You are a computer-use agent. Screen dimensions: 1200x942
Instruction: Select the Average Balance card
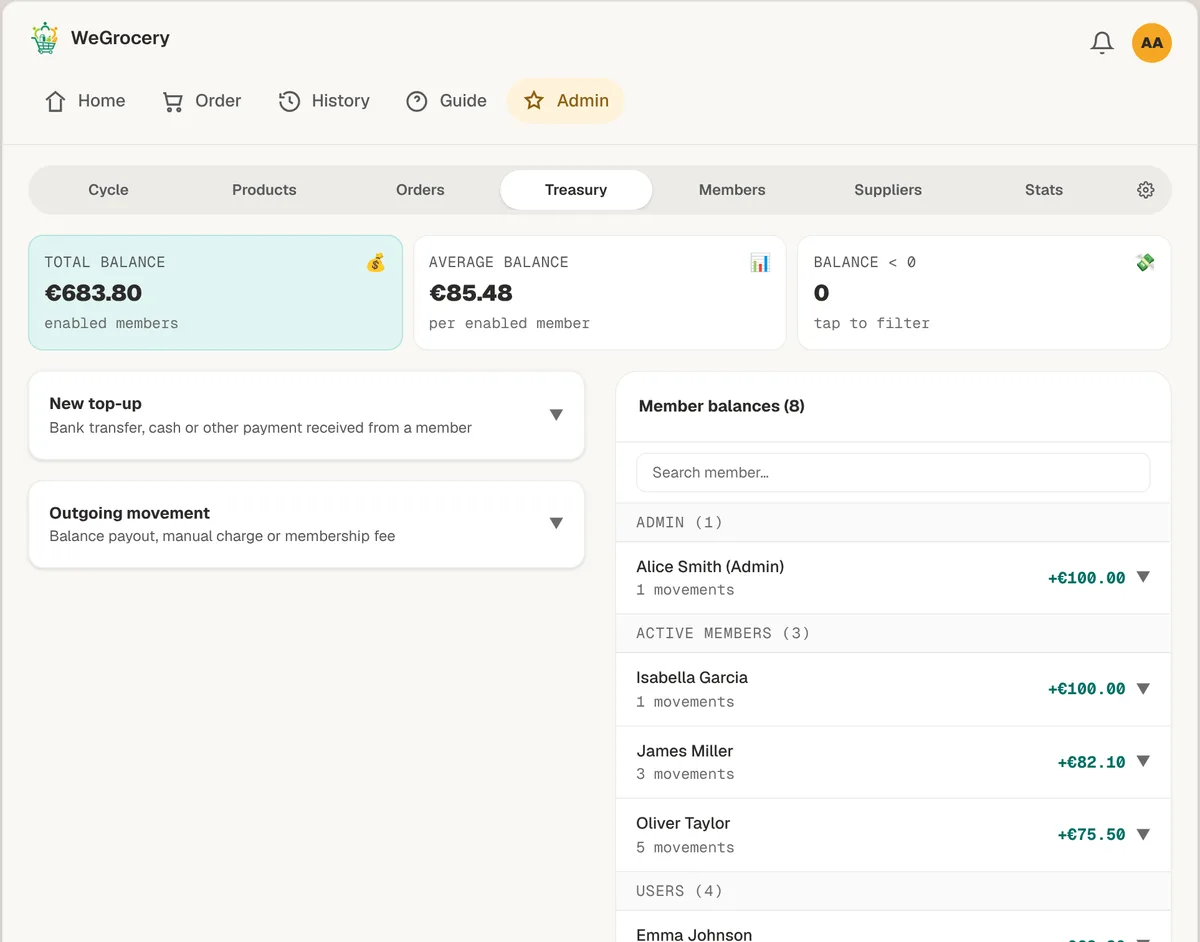coord(600,293)
